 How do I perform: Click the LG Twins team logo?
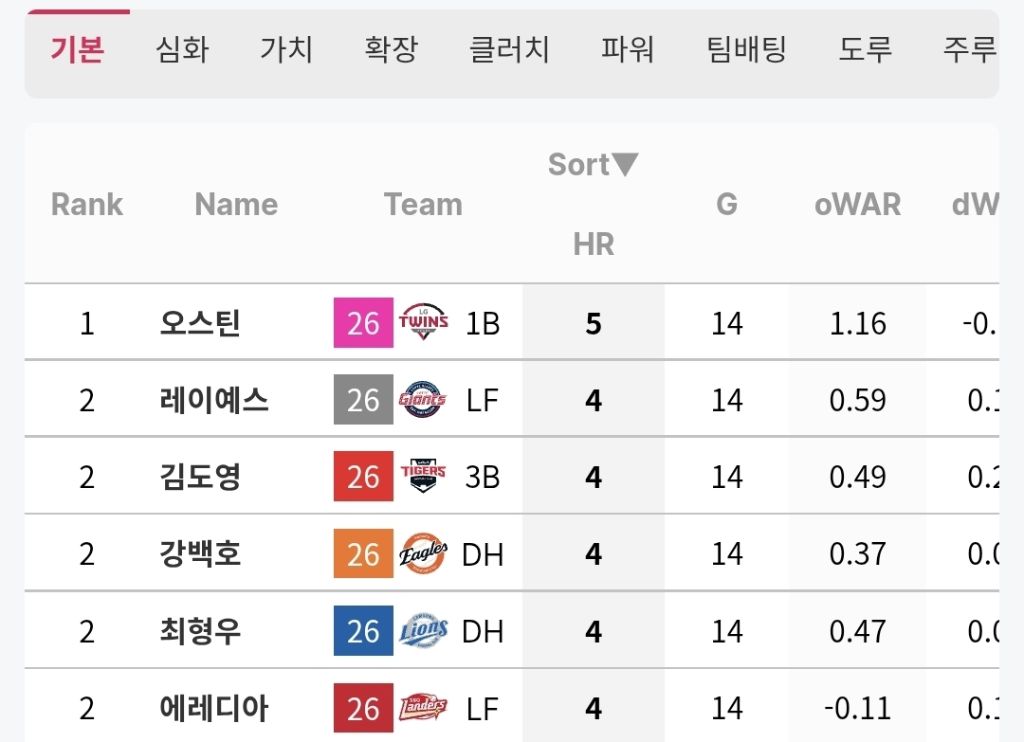click(423, 323)
